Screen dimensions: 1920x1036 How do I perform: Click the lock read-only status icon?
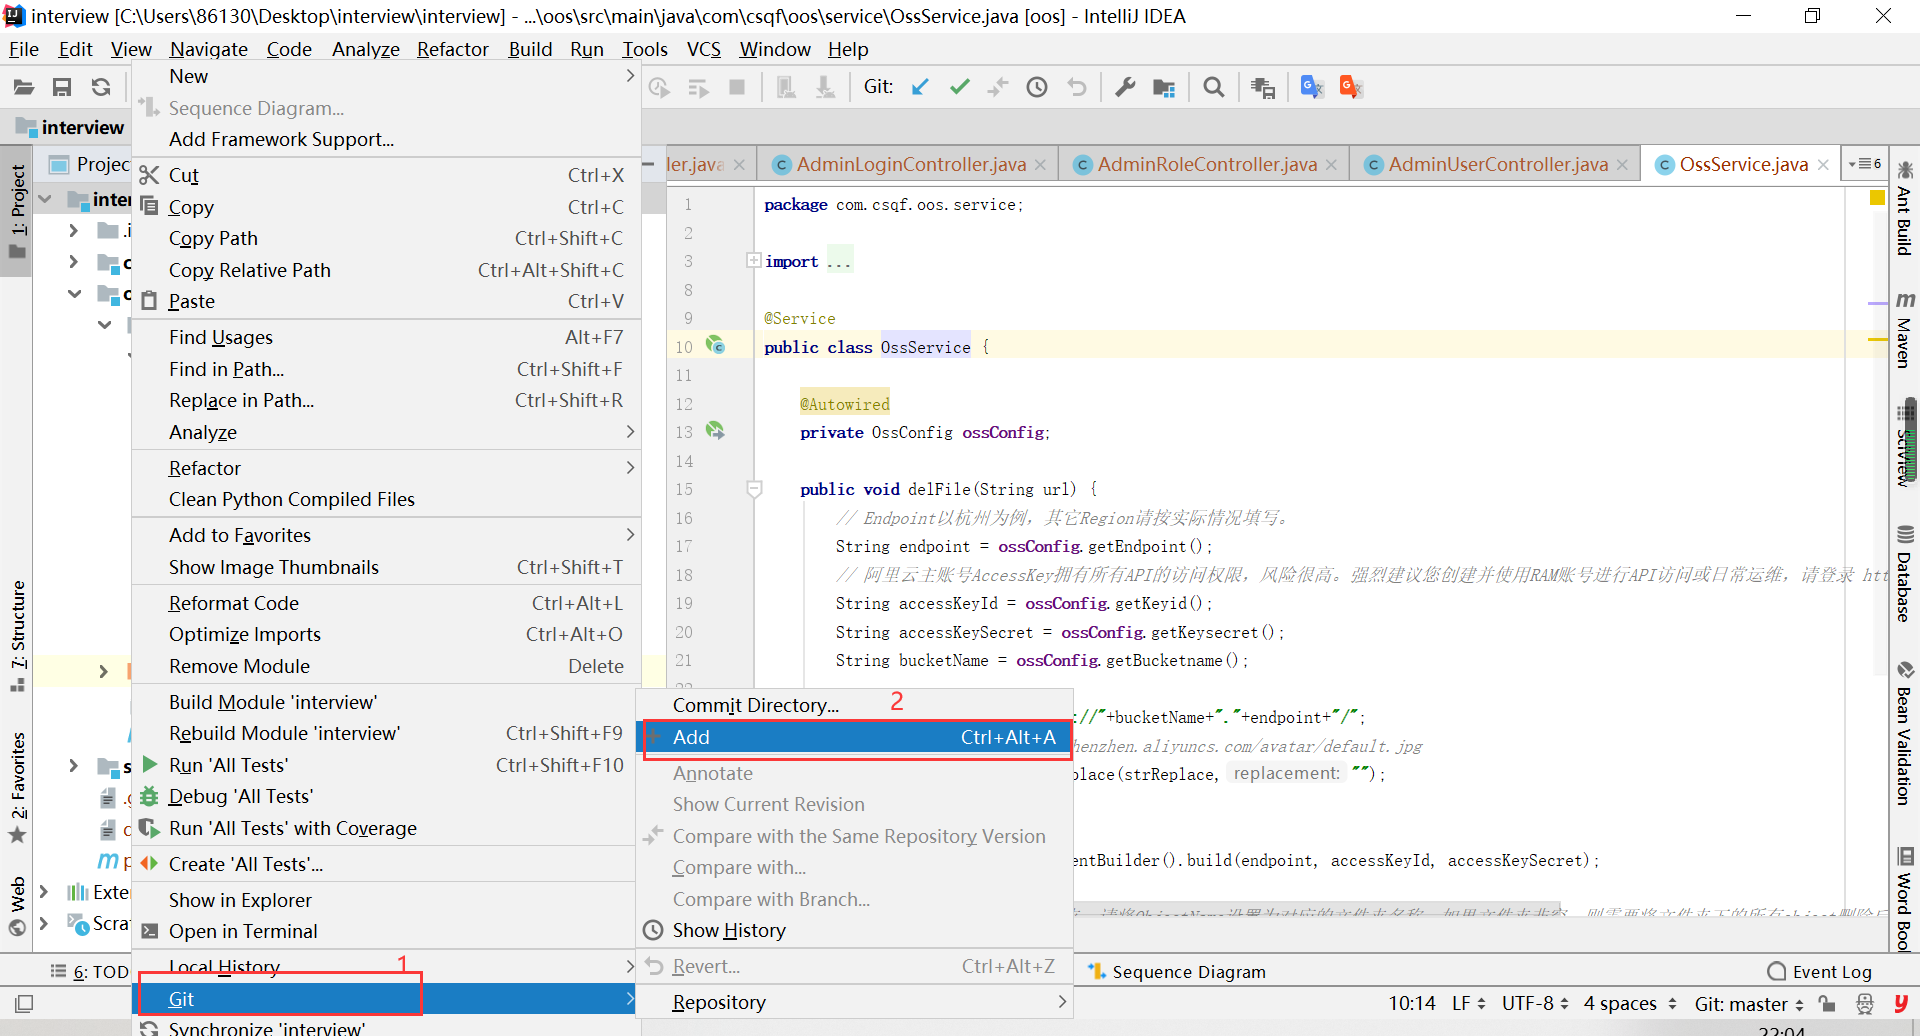click(x=1827, y=1003)
